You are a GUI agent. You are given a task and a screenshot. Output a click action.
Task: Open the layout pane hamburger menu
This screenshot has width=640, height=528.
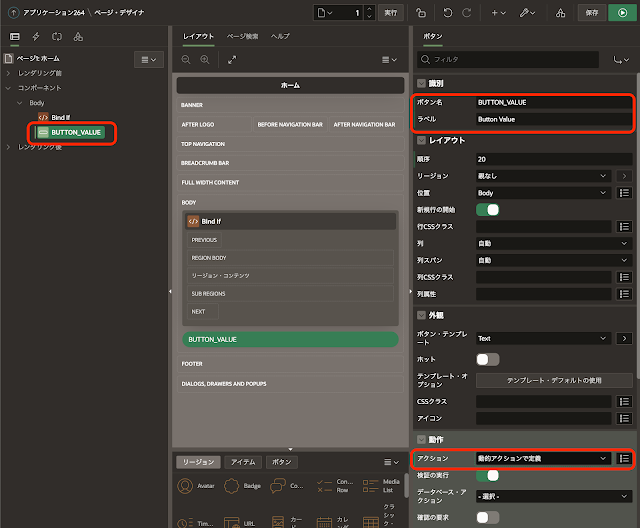[x=389, y=60]
